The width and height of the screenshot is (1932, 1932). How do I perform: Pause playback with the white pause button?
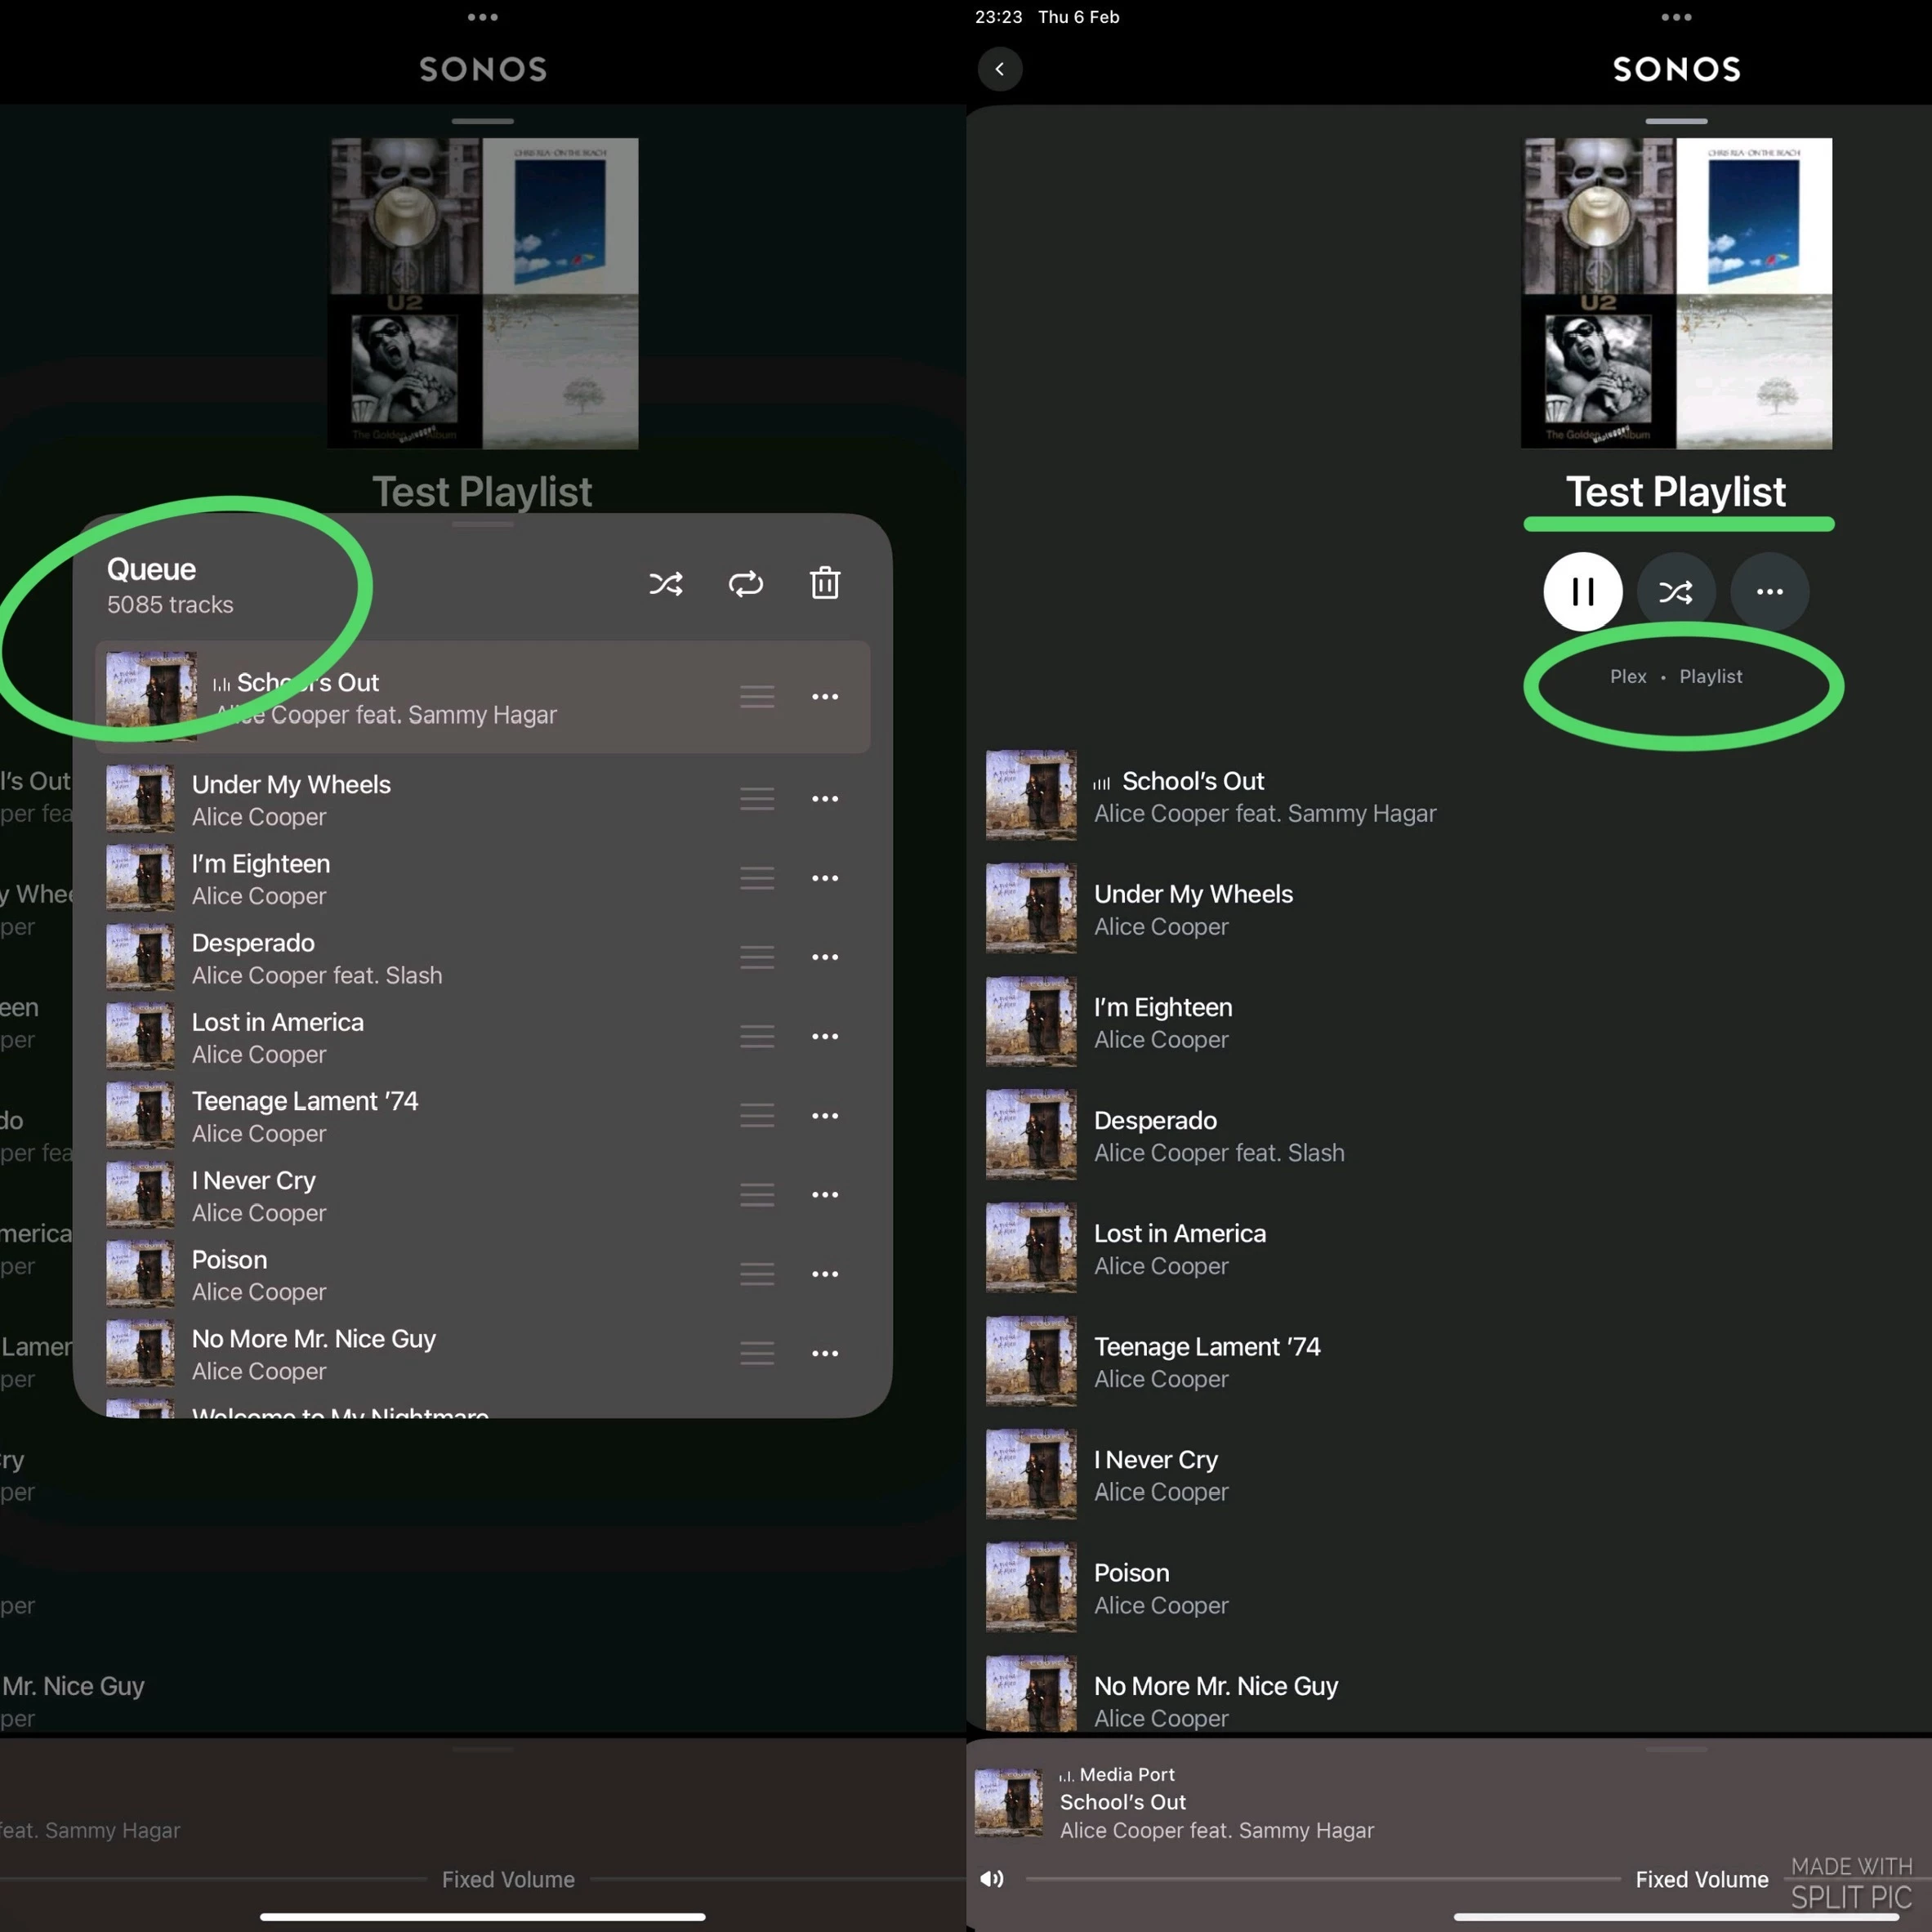point(1582,591)
